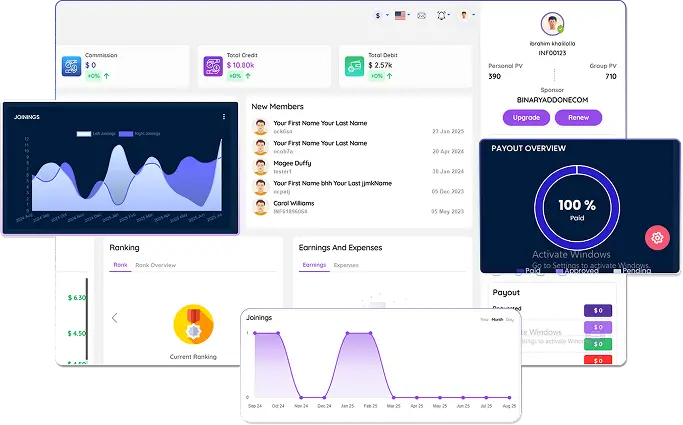Click the Current Ranking medal badge
Viewport: 683px width, 425px height.
point(193,324)
